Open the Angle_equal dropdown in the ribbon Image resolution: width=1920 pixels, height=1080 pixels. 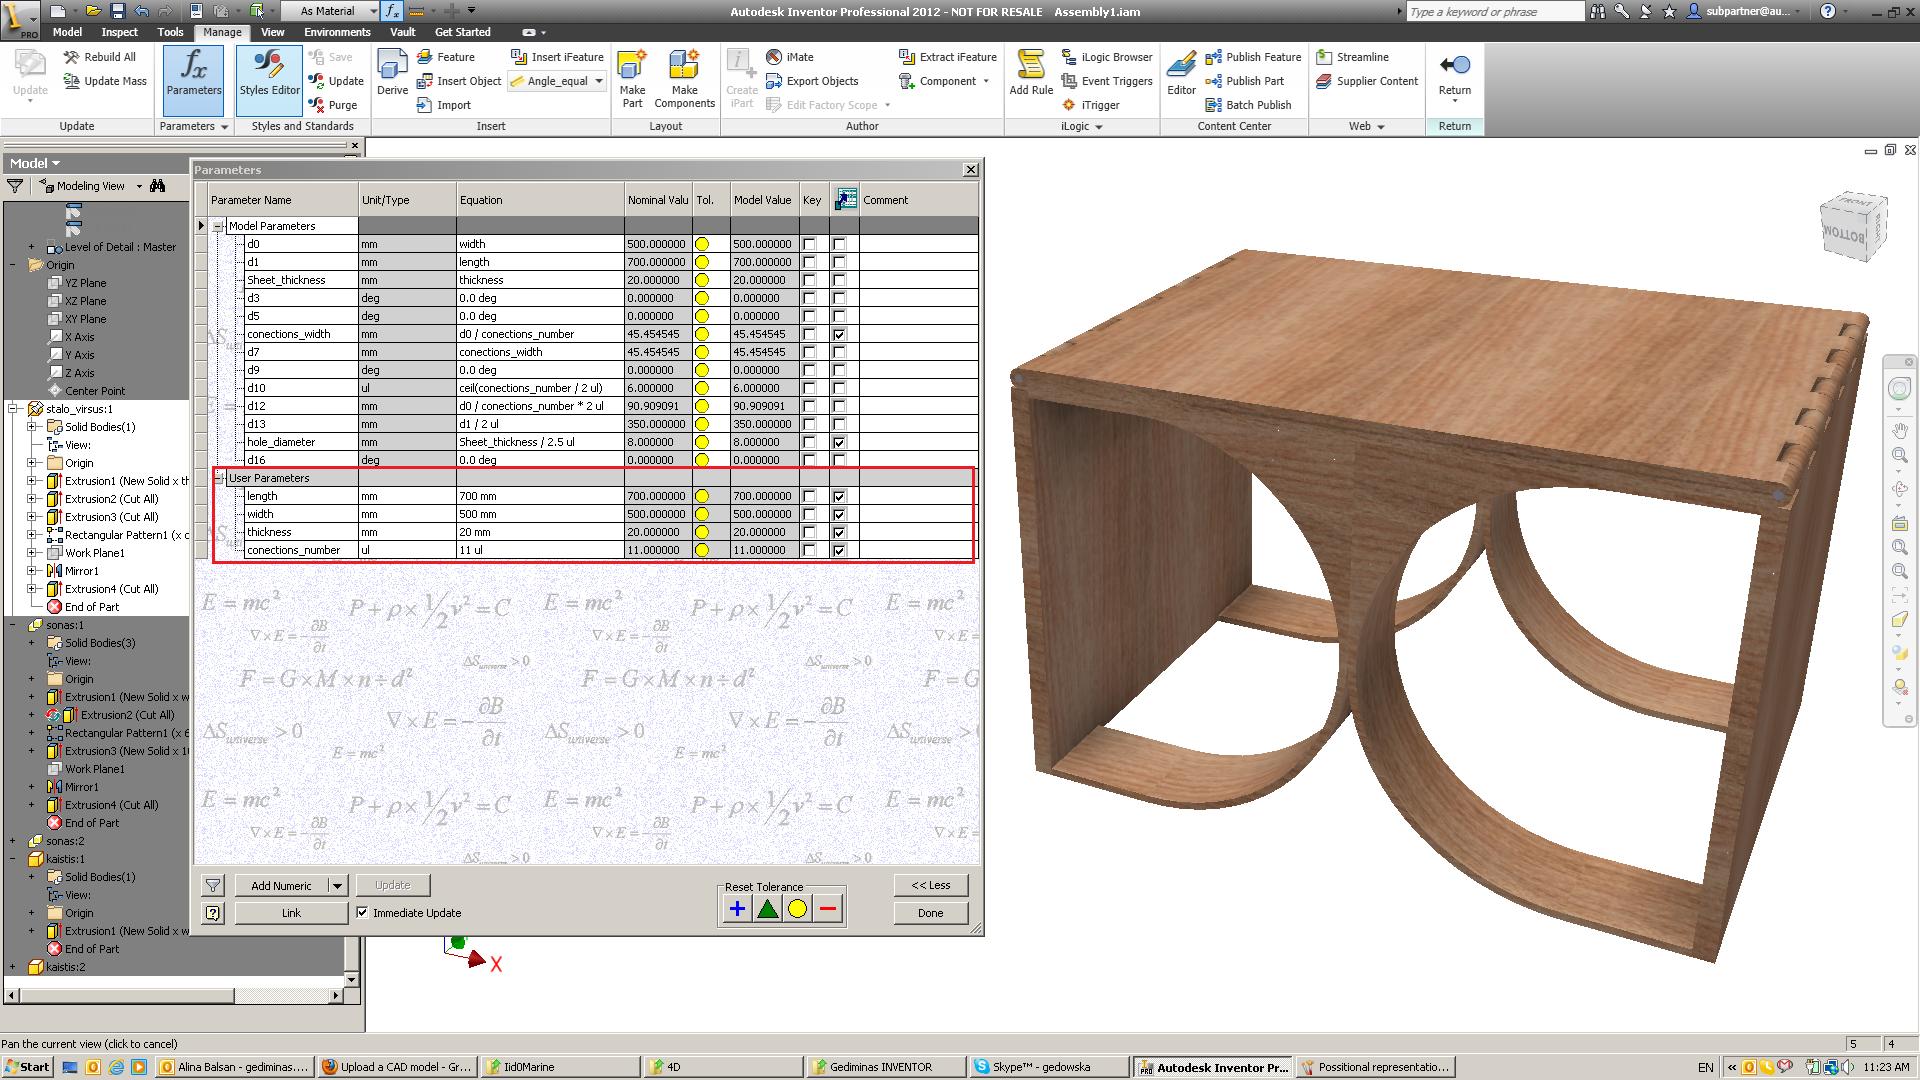click(x=599, y=81)
